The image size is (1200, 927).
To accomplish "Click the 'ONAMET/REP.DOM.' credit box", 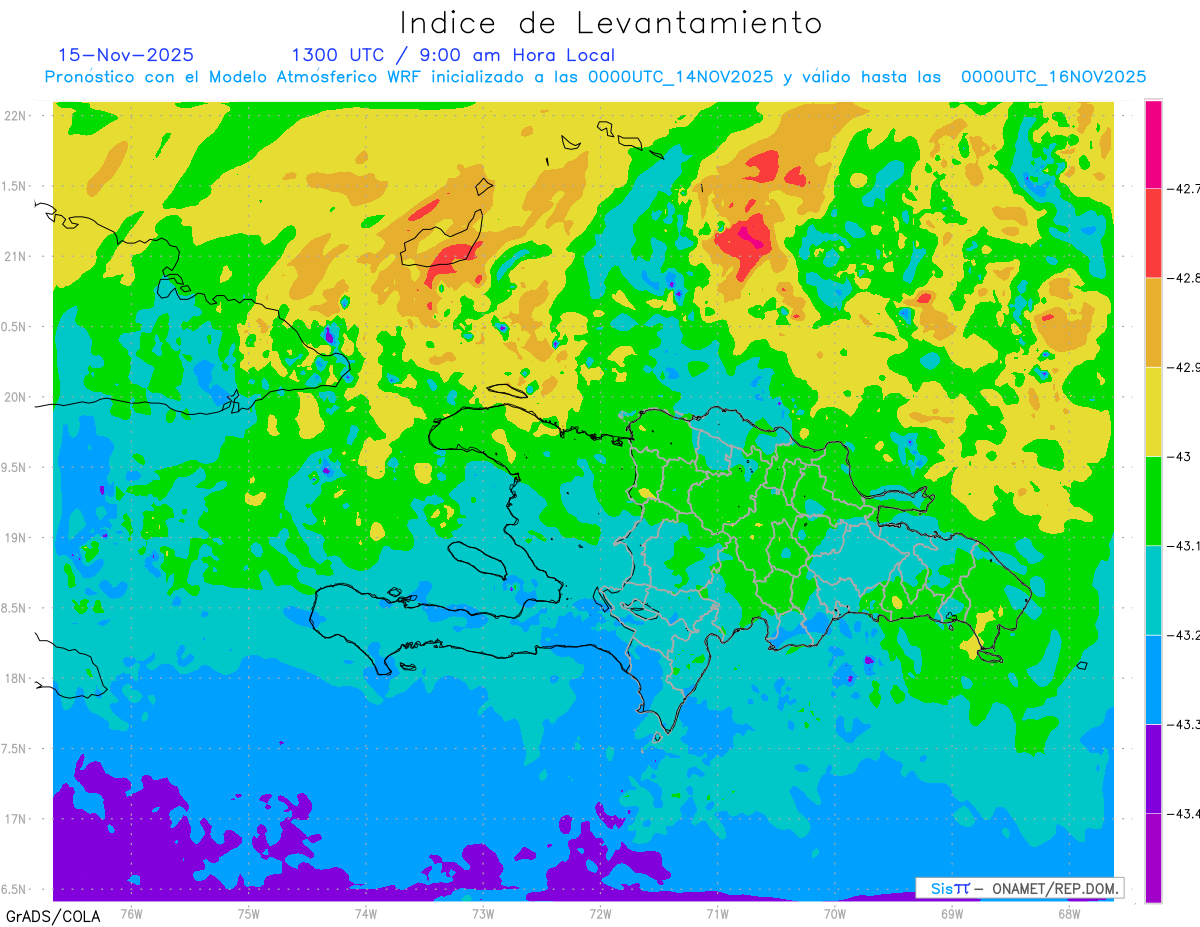I will (1019, 888).
